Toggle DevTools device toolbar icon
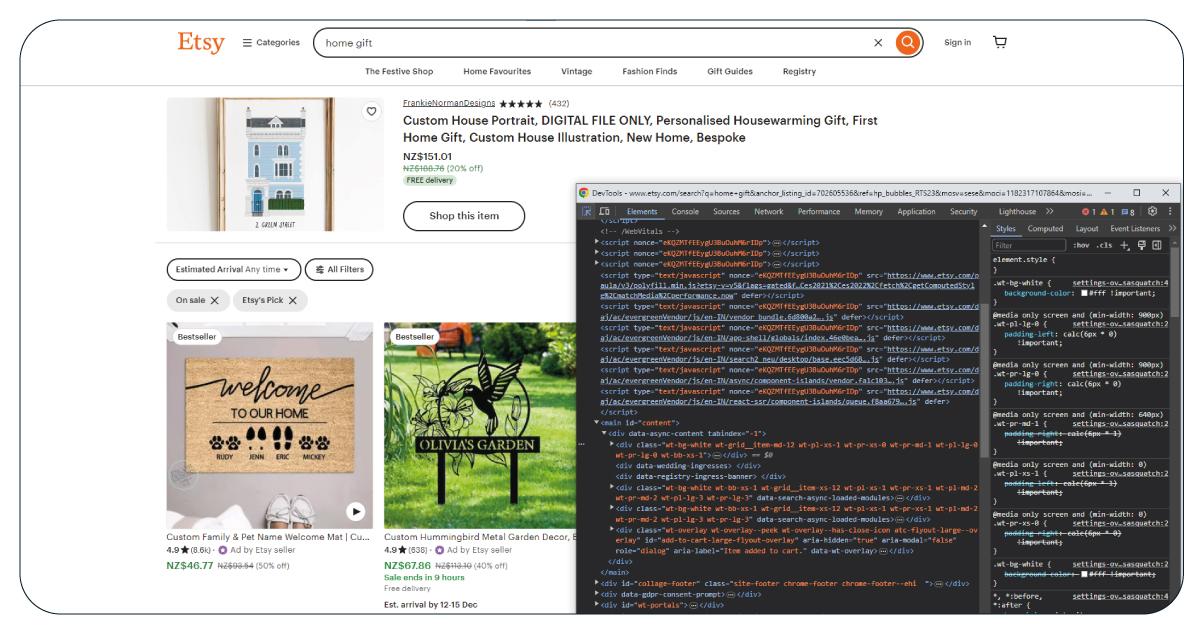The image size is (1203, 634). 604,212
